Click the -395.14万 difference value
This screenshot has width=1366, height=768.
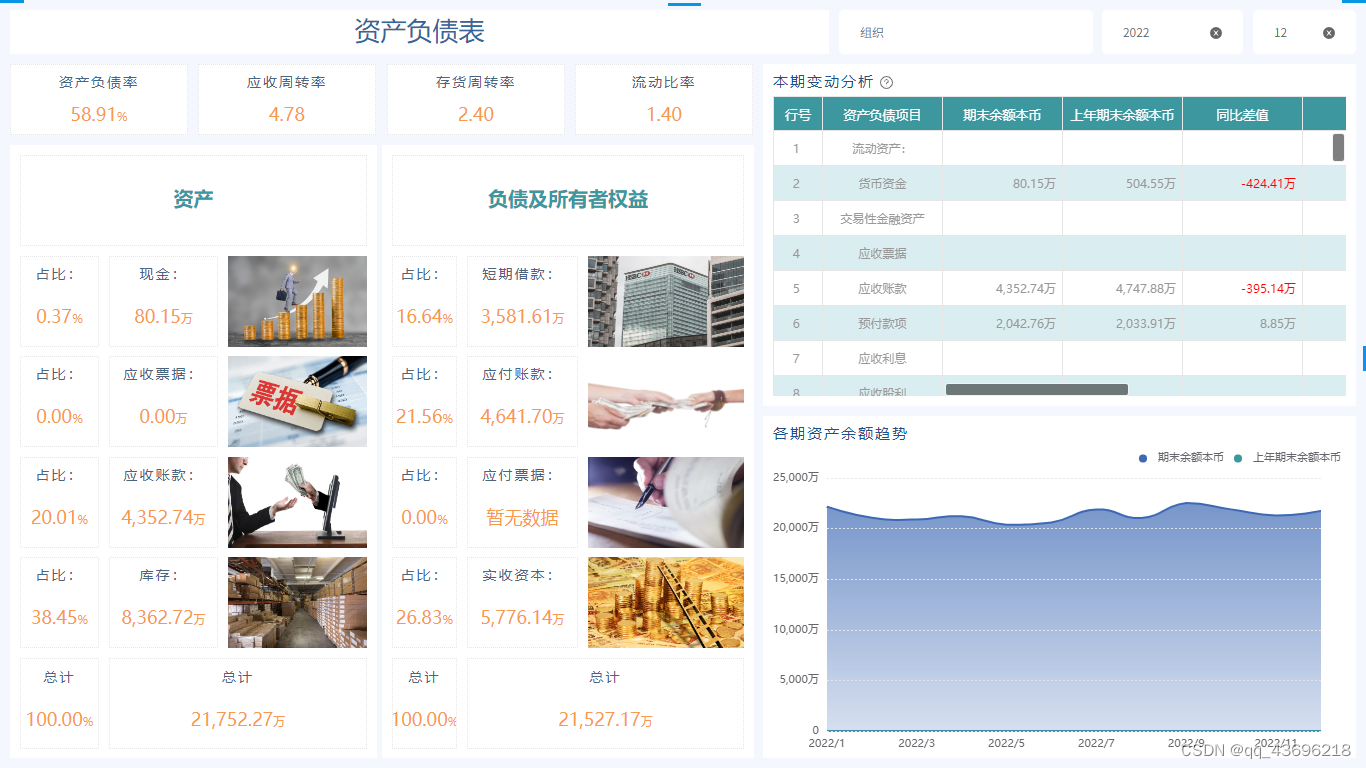coord(1268,288)
